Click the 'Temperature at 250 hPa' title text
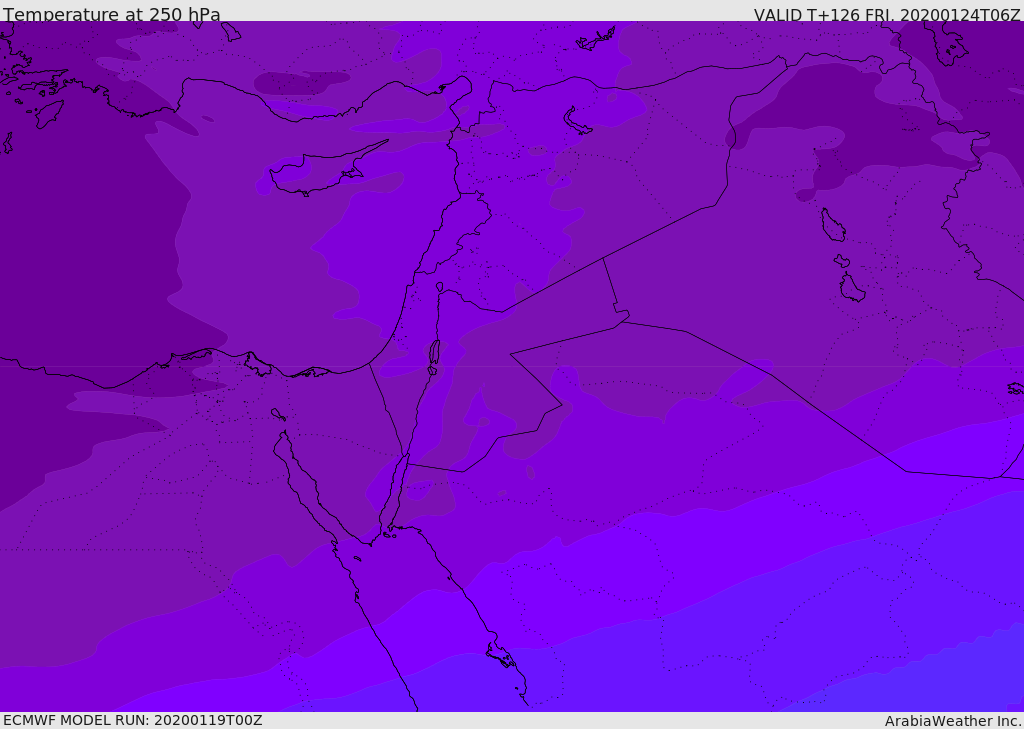 pyautogui.click(x=112, y=14)
